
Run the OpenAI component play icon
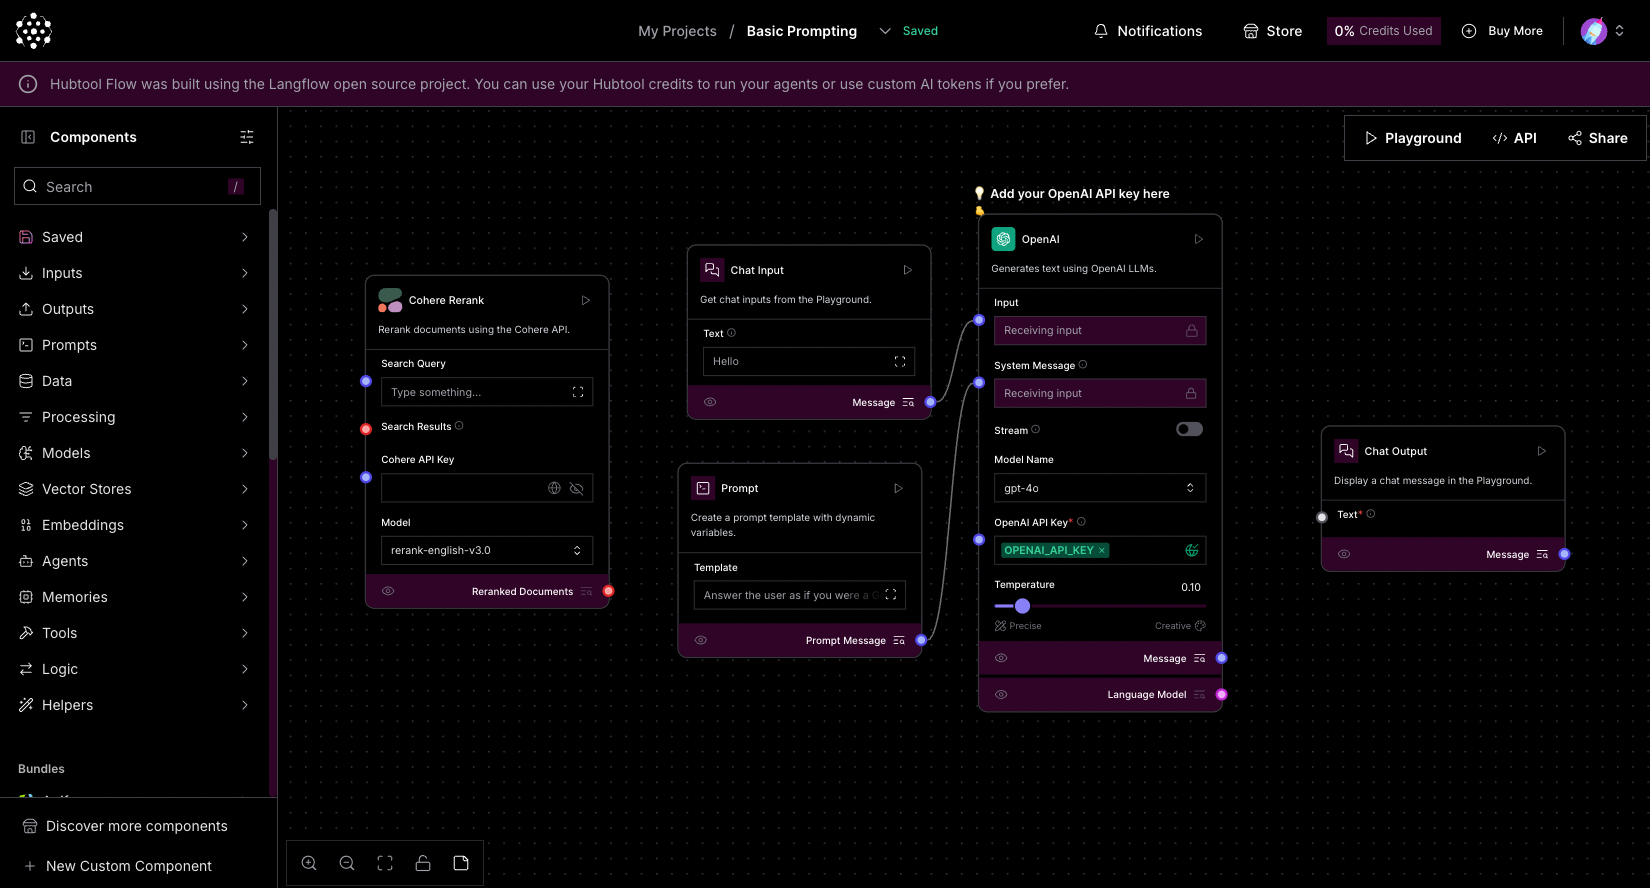tap(1198, 239)
